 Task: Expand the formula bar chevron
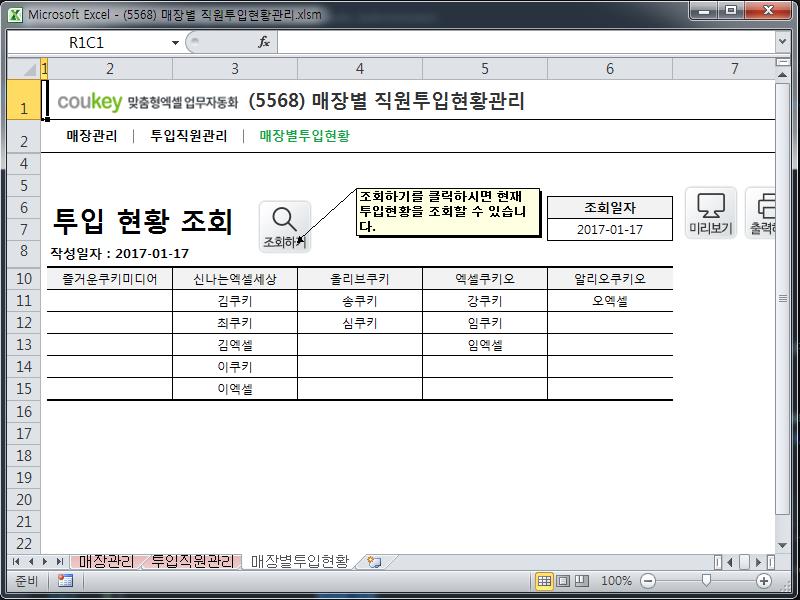pyautogui.click(x=782, y=42)
